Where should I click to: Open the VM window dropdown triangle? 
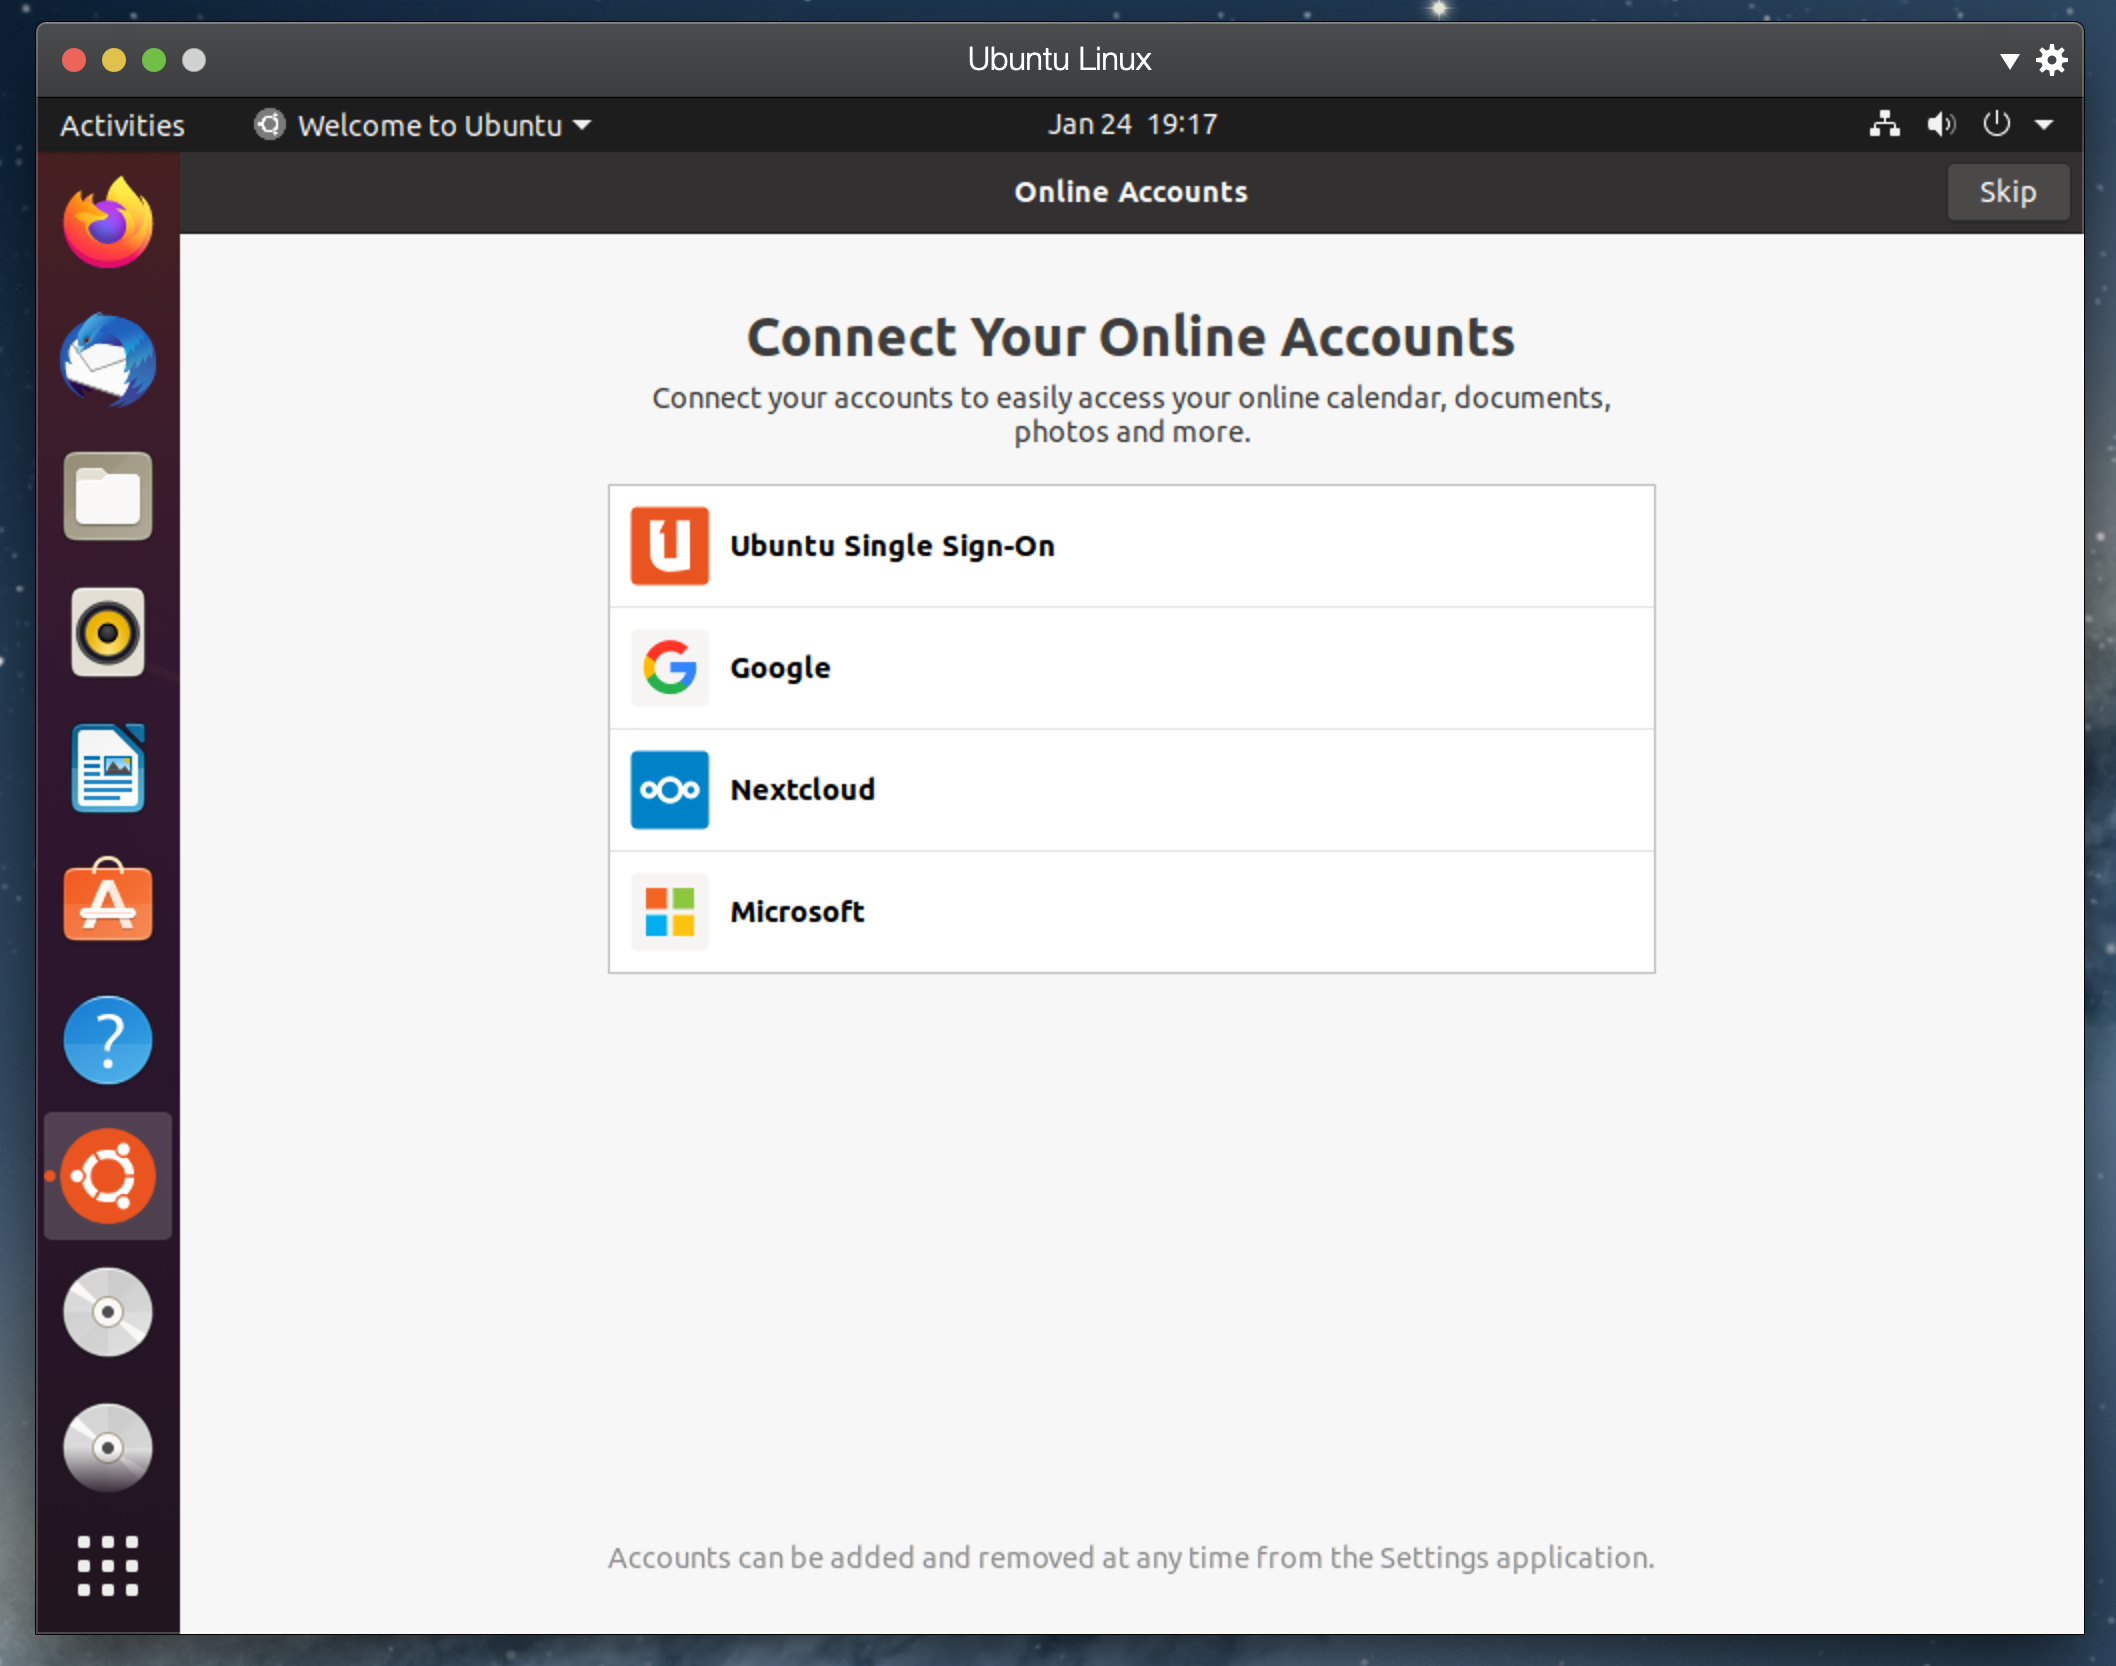(x=2009, y=61)
